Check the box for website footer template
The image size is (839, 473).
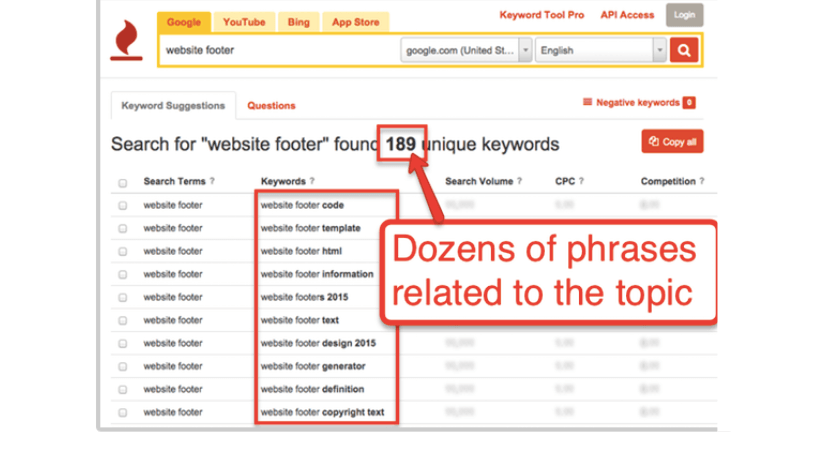(123, 228)
